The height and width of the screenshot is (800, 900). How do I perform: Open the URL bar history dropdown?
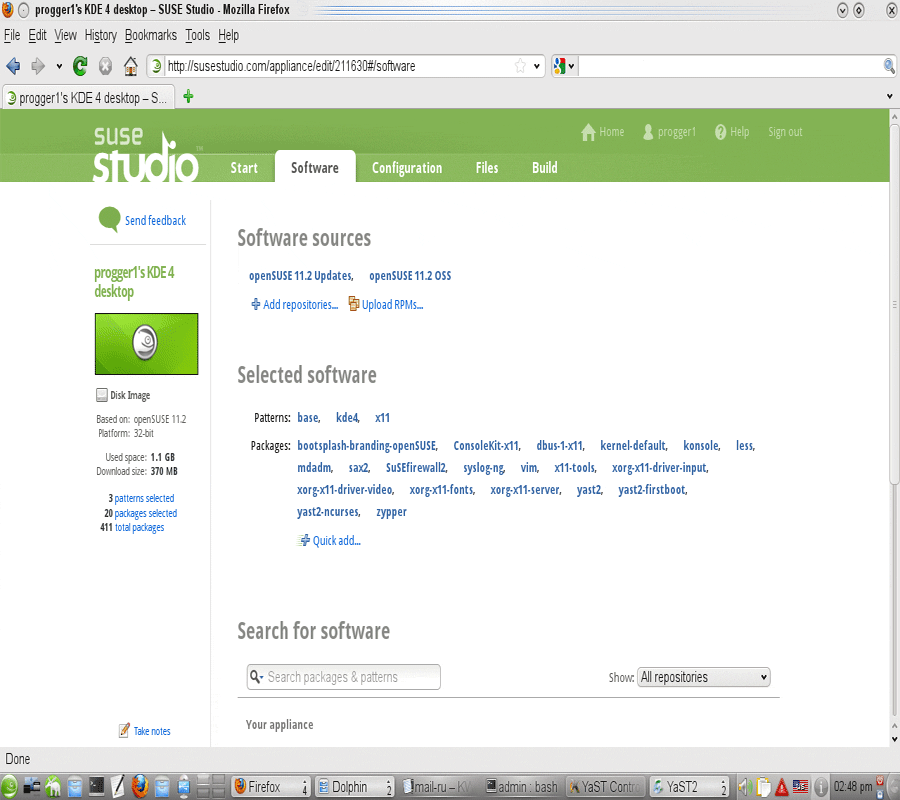[x=537, y=66]
